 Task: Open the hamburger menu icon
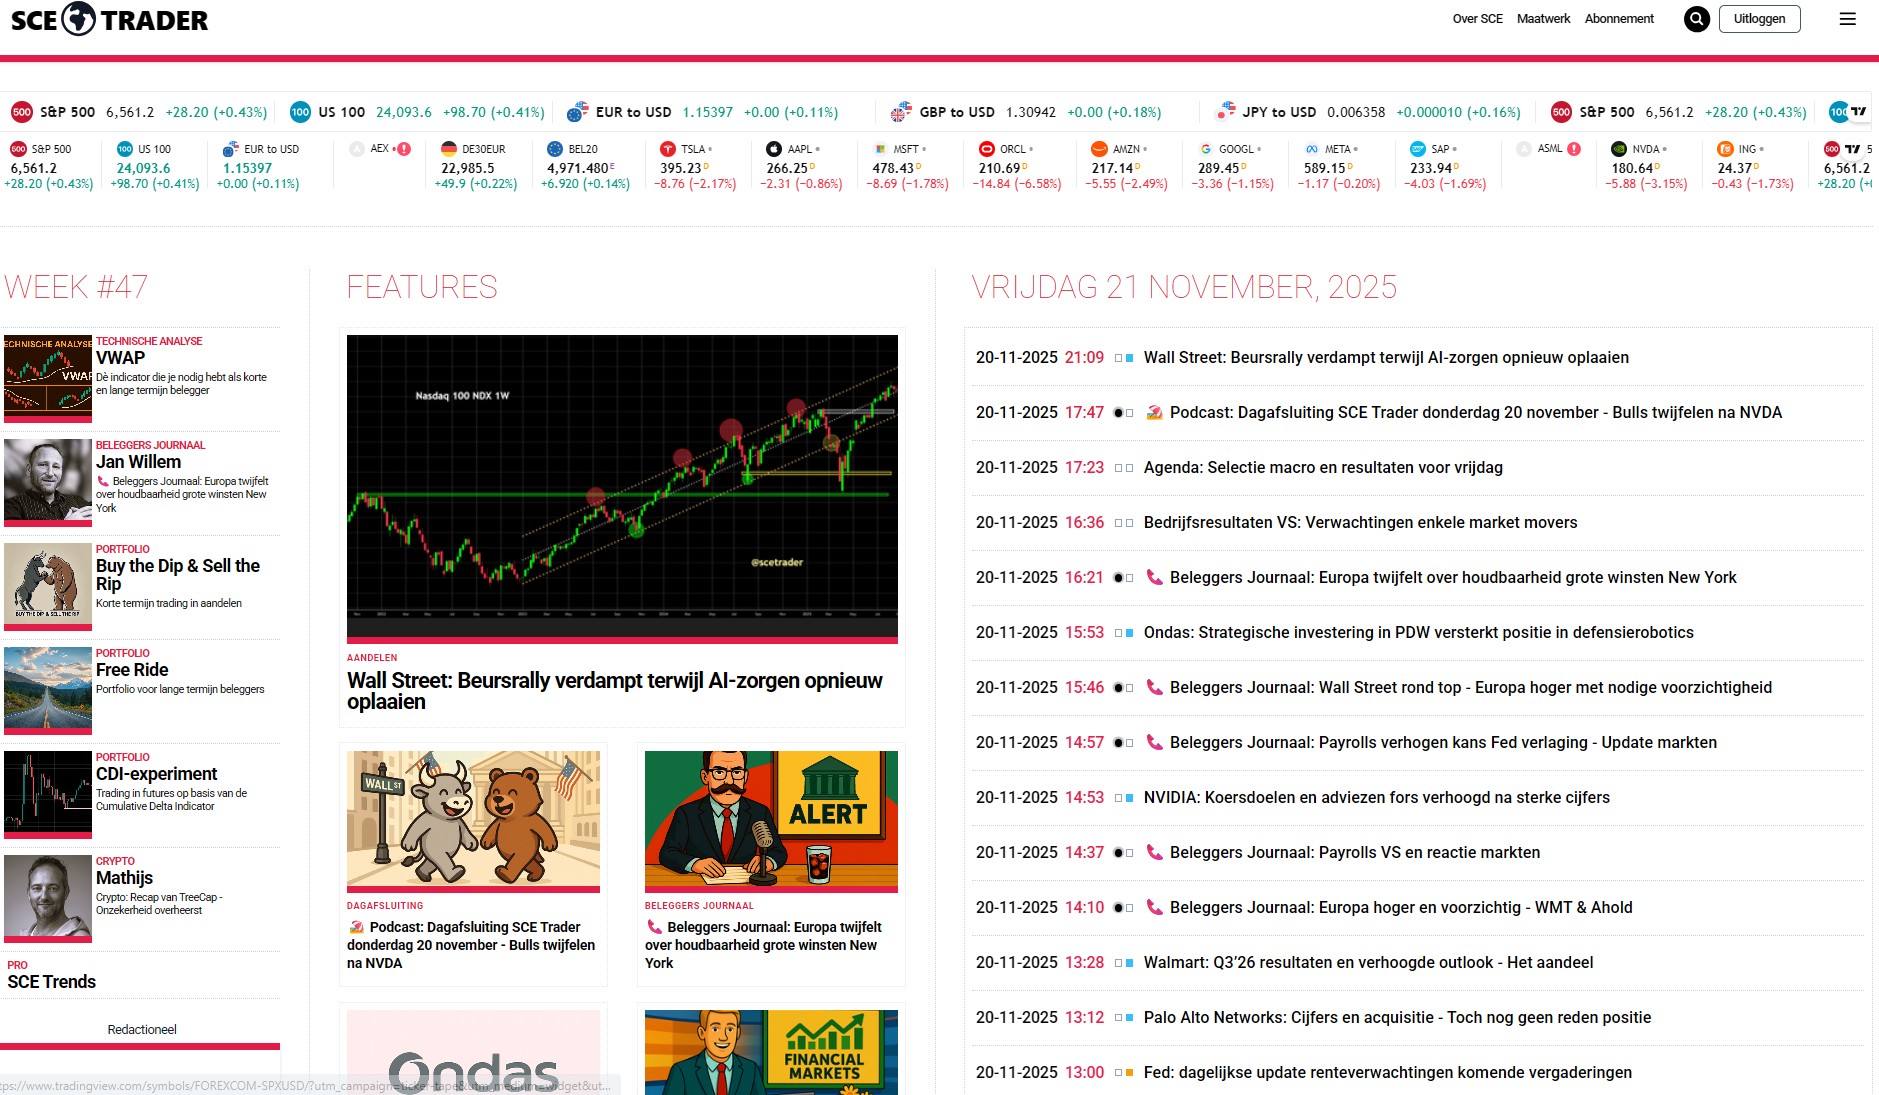[1848, 19]
